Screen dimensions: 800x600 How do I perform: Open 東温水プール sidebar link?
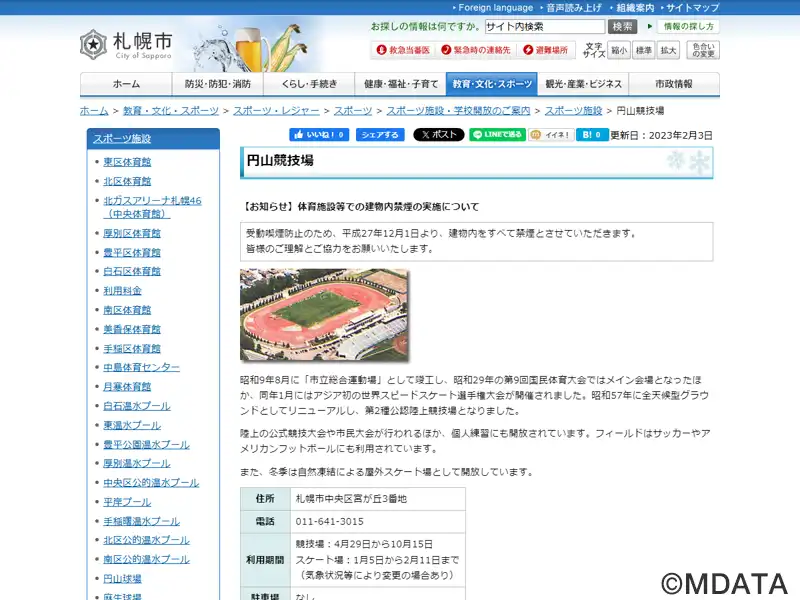(x=132, y=426)
